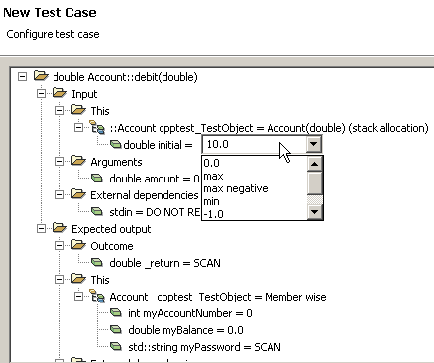Viewport: 434px width, 363px height.
Task: Click the dropdown list scroll down arrow
Action: point(315,212)
